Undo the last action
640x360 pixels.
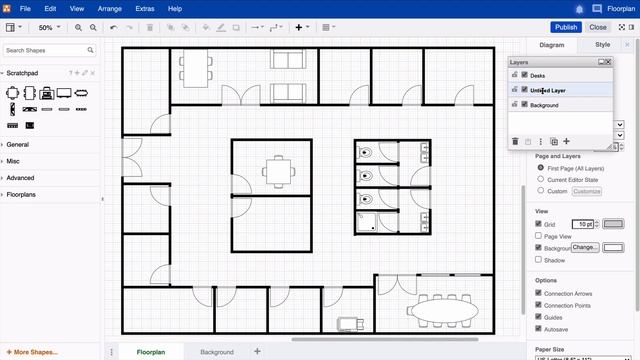pyautogui.click(x=113, y=27)
